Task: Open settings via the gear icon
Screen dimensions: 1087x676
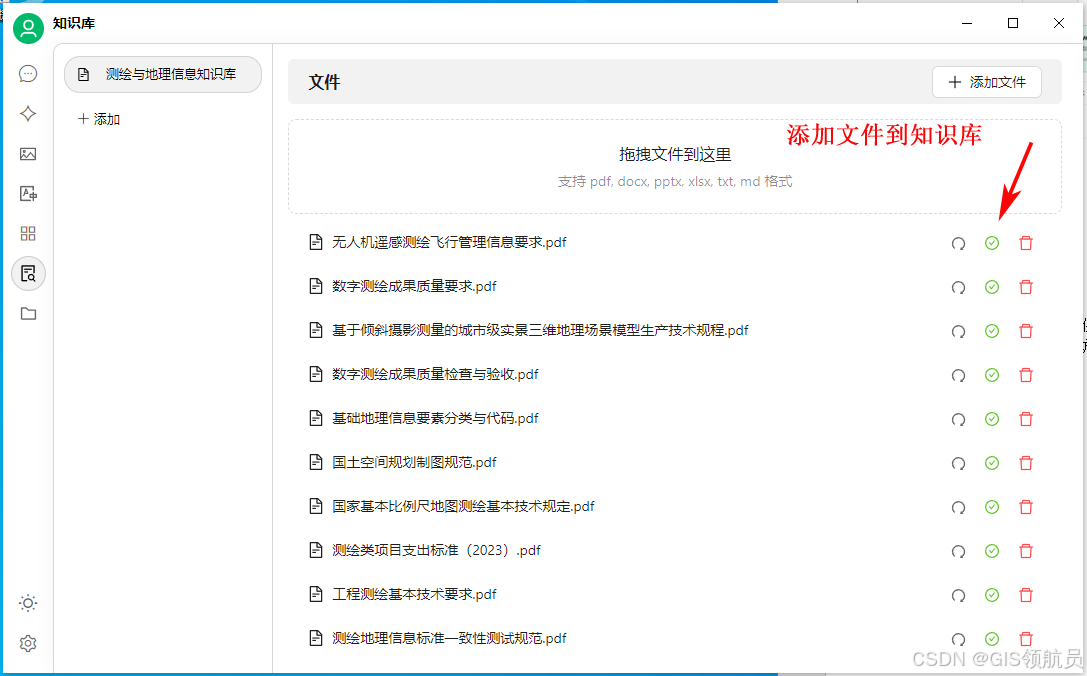Action: click(28, 643)
